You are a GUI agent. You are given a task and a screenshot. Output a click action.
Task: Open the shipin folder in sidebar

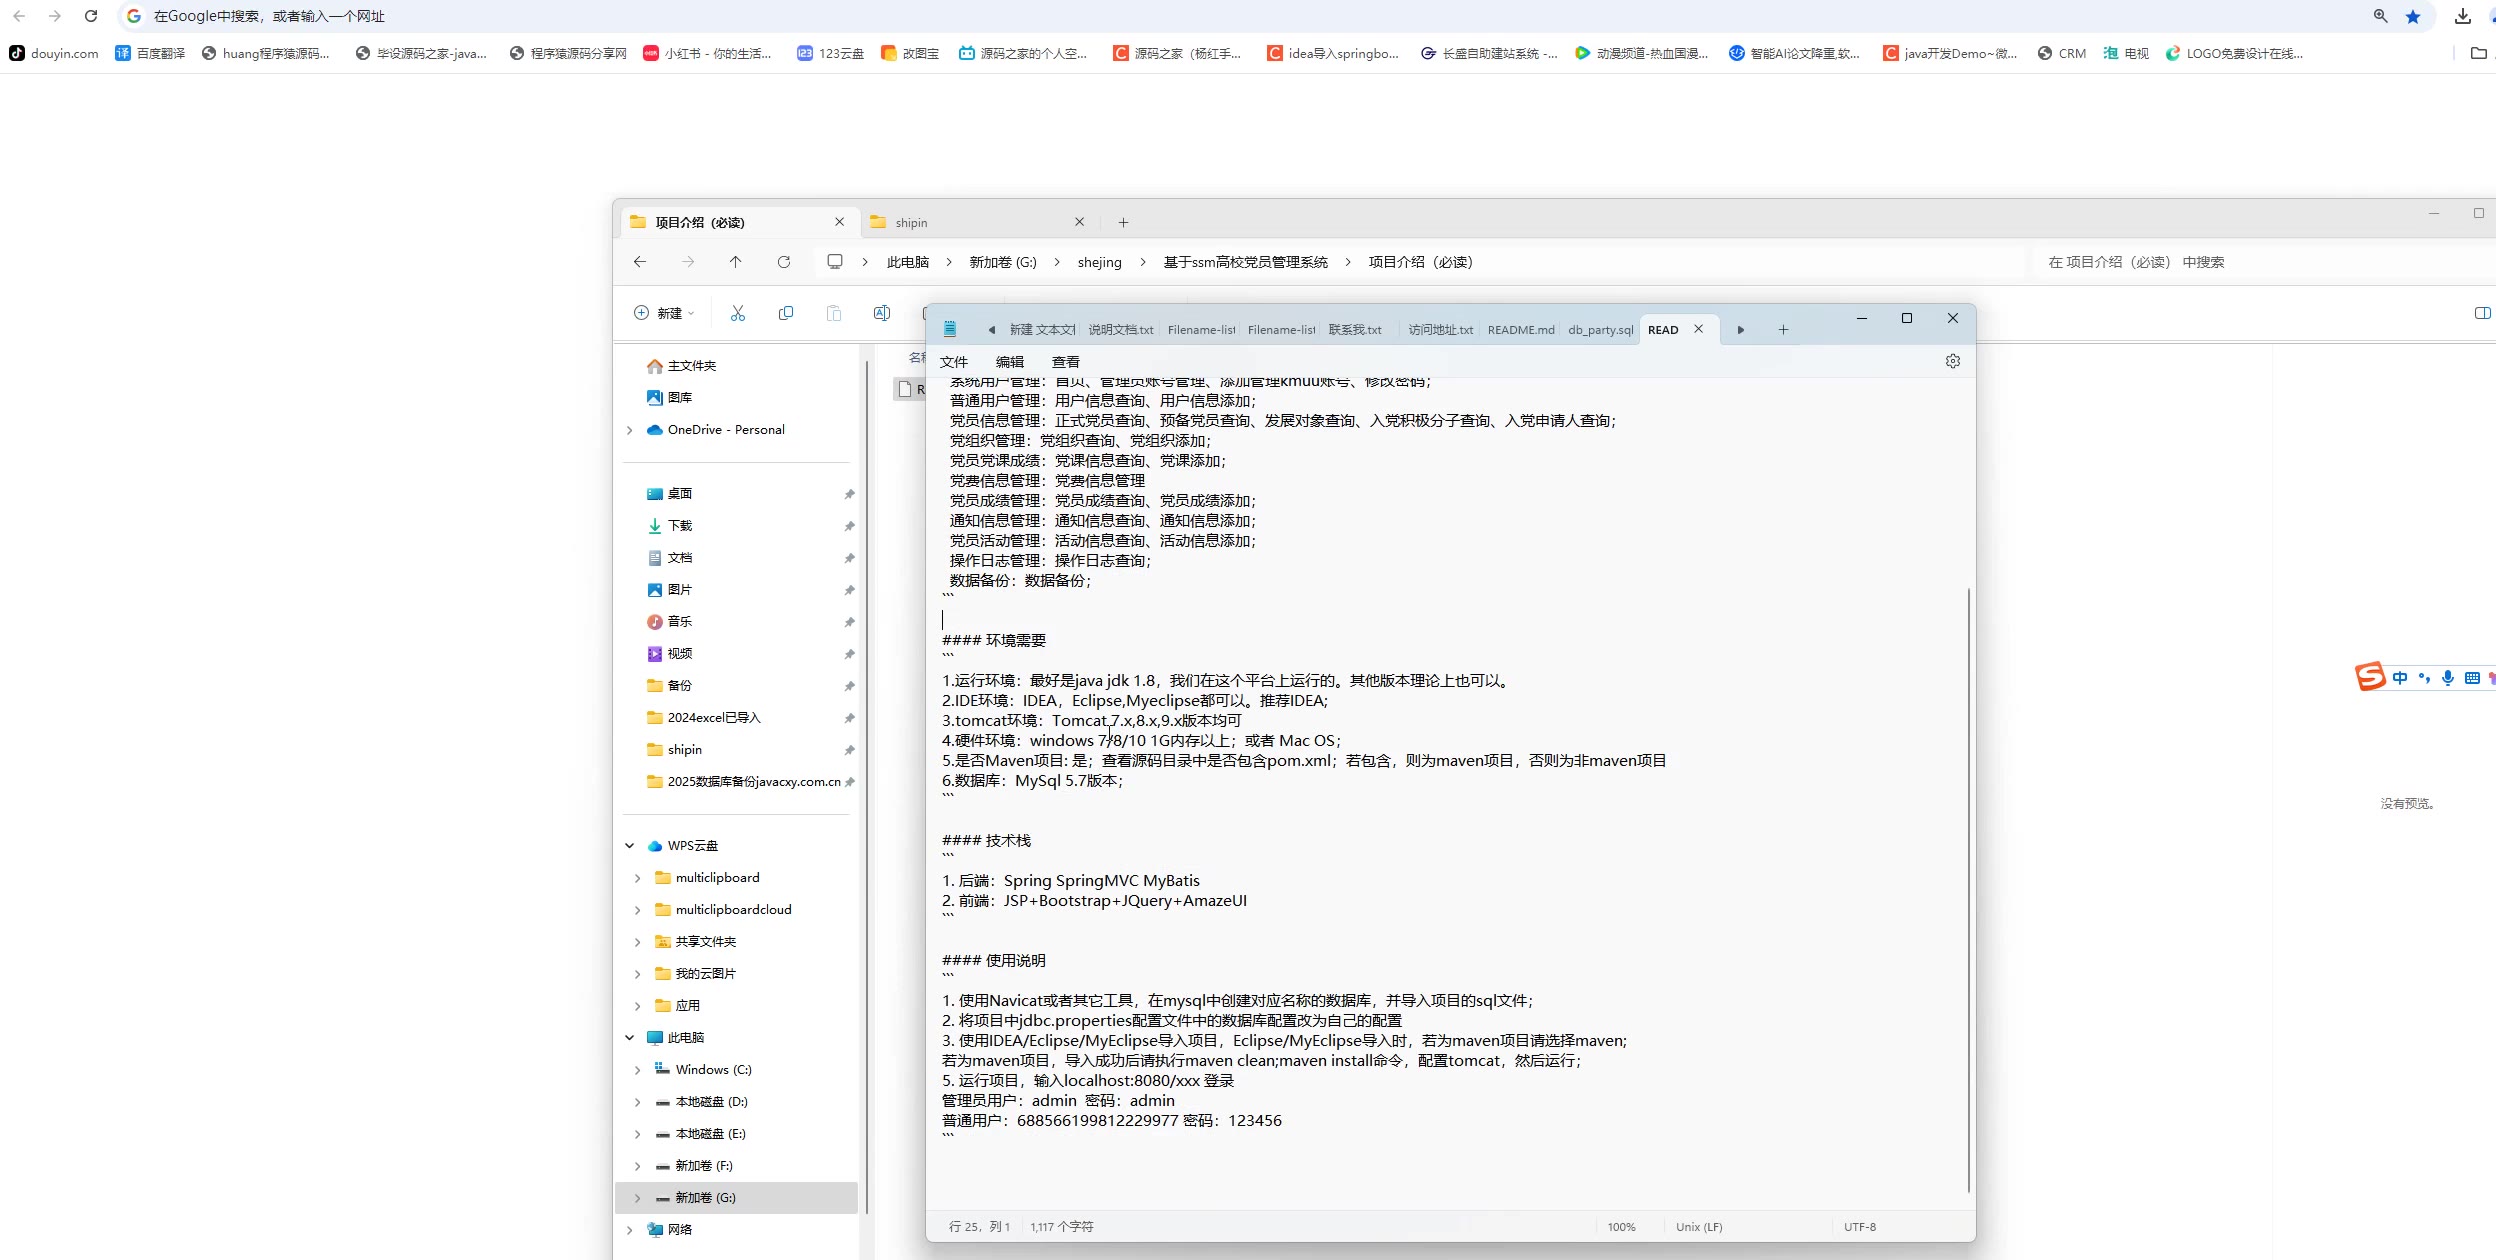click(x=685, y=750)
